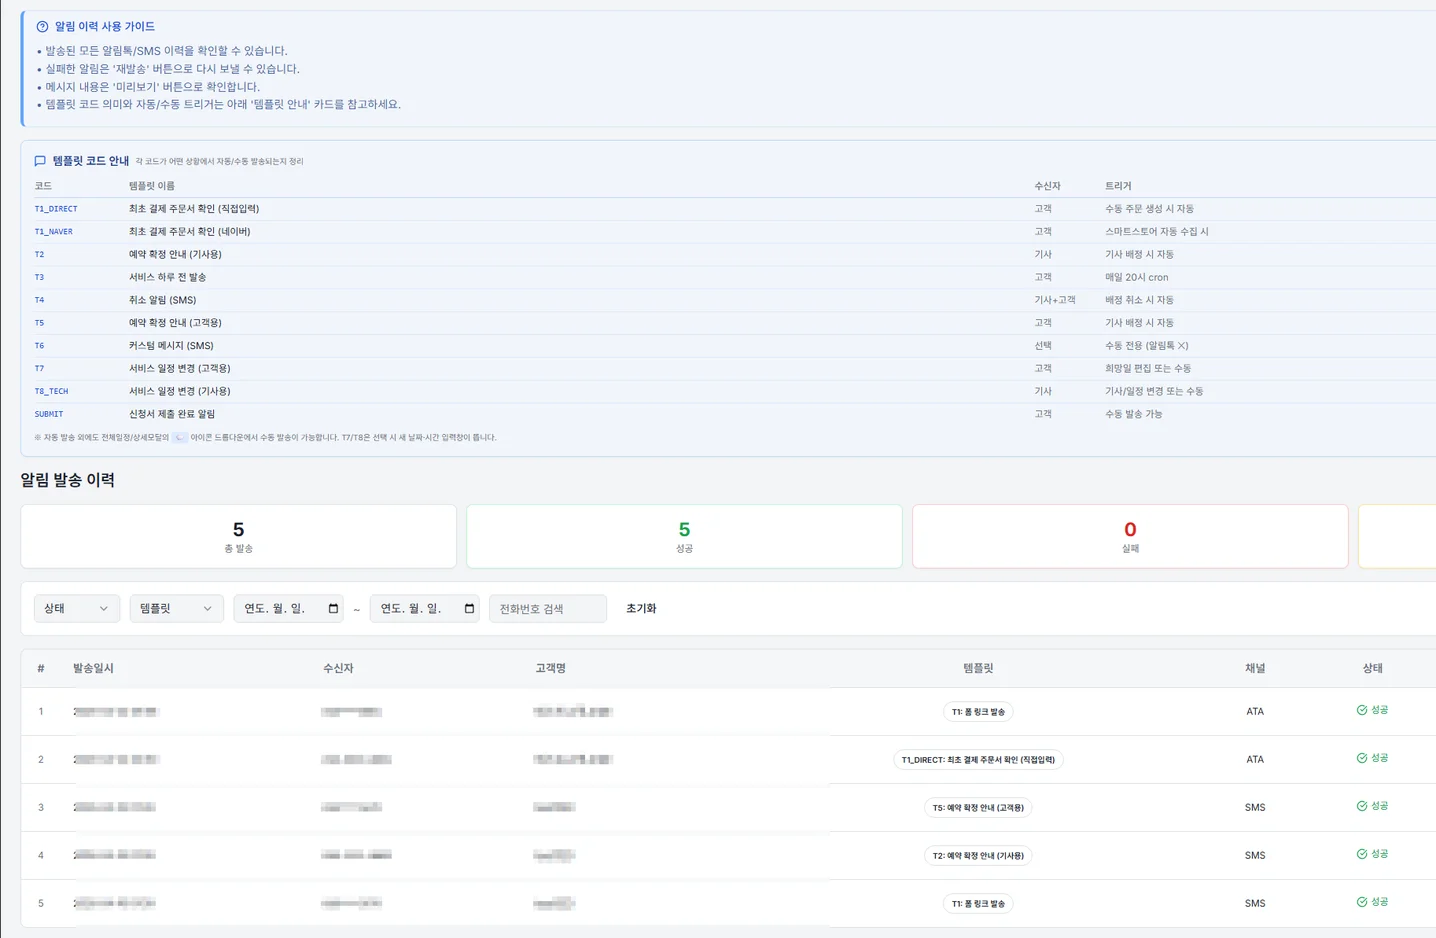Screen dimensions: 1436x938
Task: Click the T3 code in the template guide
Action: click(39, 277)
